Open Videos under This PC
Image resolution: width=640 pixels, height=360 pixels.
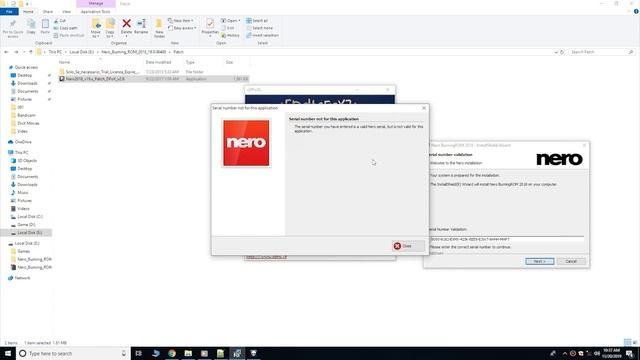point(23,209)
